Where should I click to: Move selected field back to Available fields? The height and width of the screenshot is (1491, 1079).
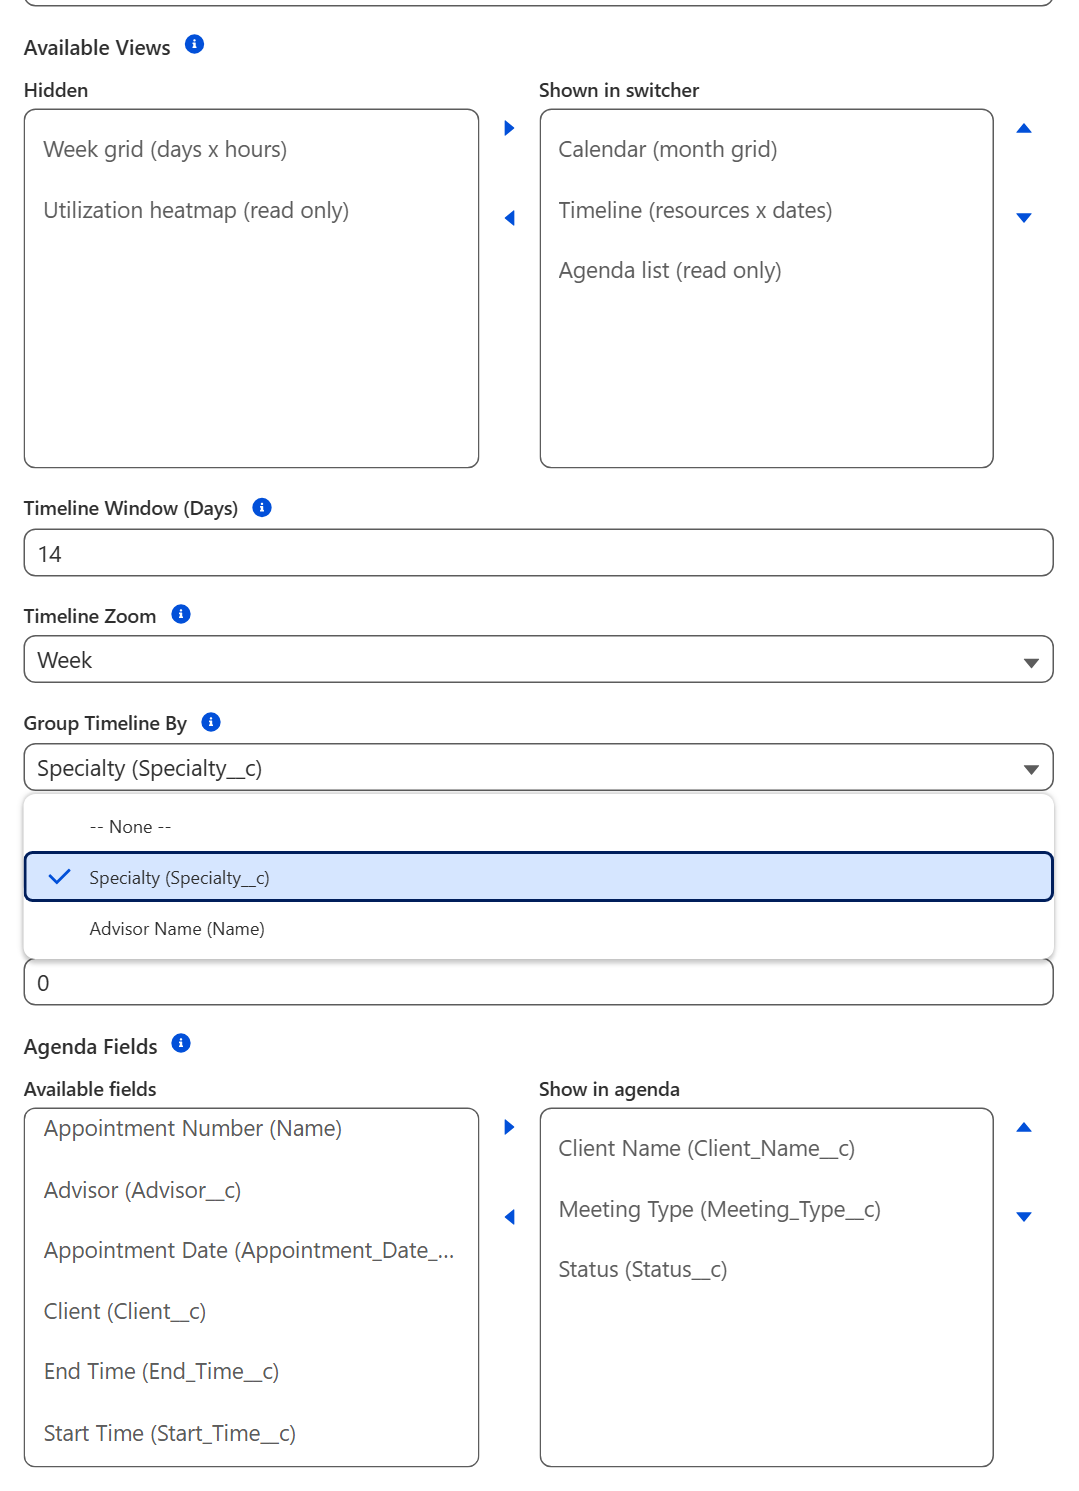tap(509, 1217)
